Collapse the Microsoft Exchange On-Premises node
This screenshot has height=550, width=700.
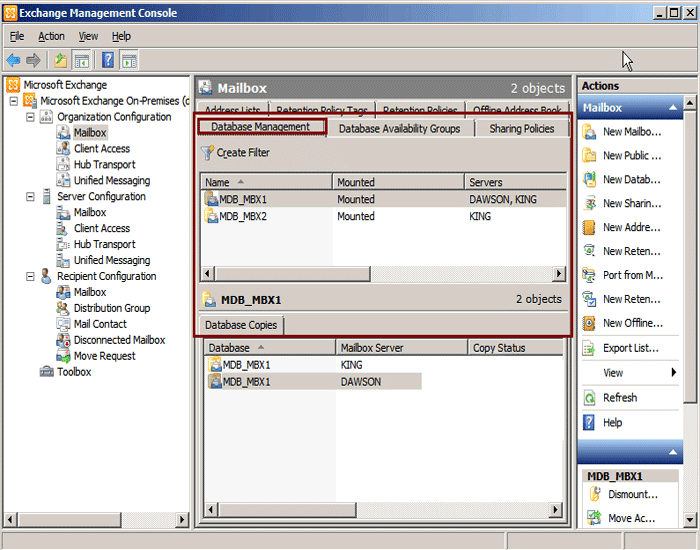(x=14, y=101)
